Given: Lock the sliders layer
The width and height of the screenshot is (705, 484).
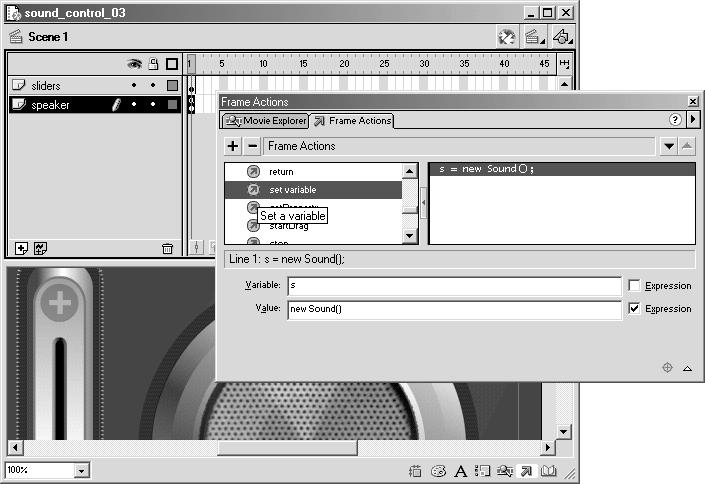Looking at the screenshot, I should click(153, 85).
